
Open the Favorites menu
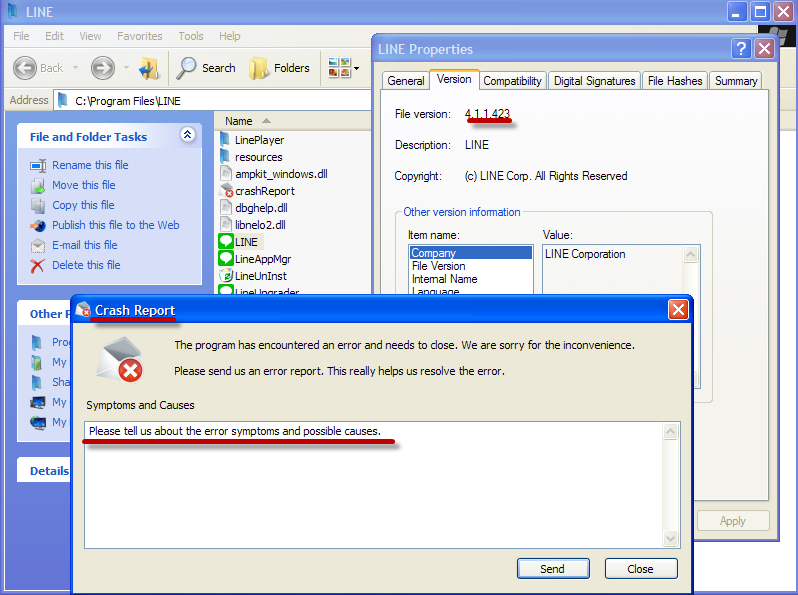click(x=139, y=36)
